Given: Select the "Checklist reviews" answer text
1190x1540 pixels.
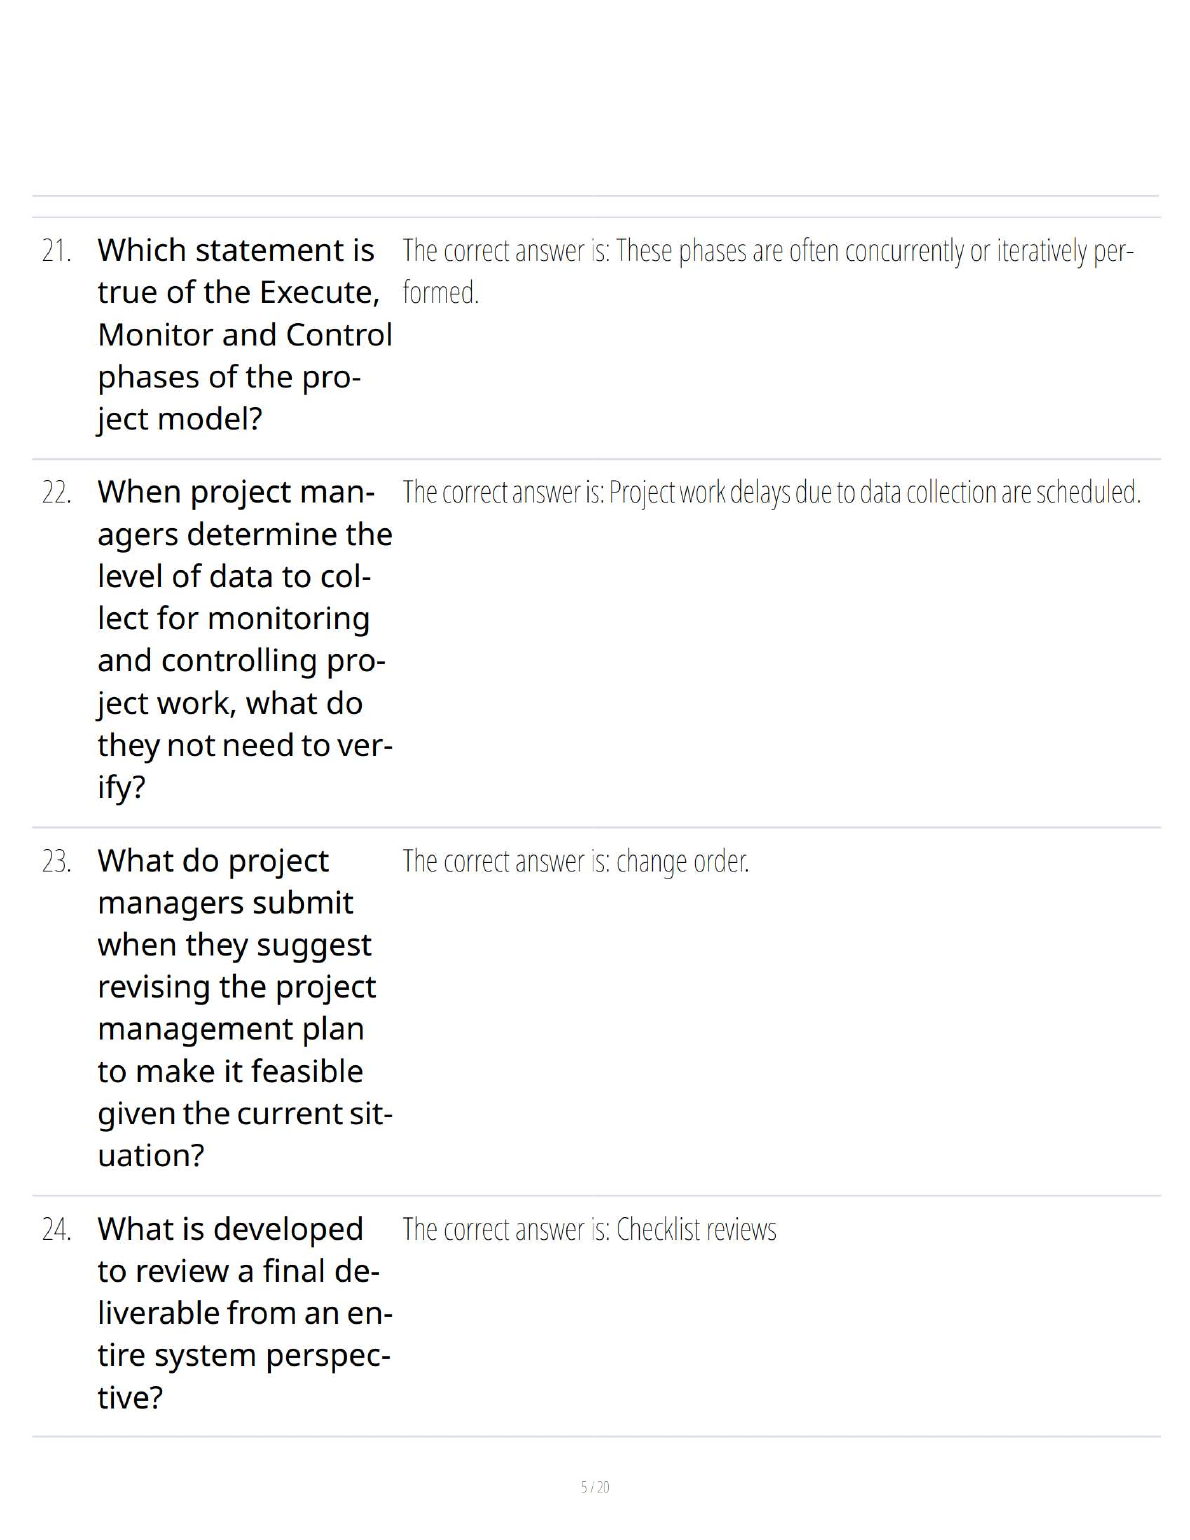Looking at the screenshot, I should click(x=696, y=1229).
